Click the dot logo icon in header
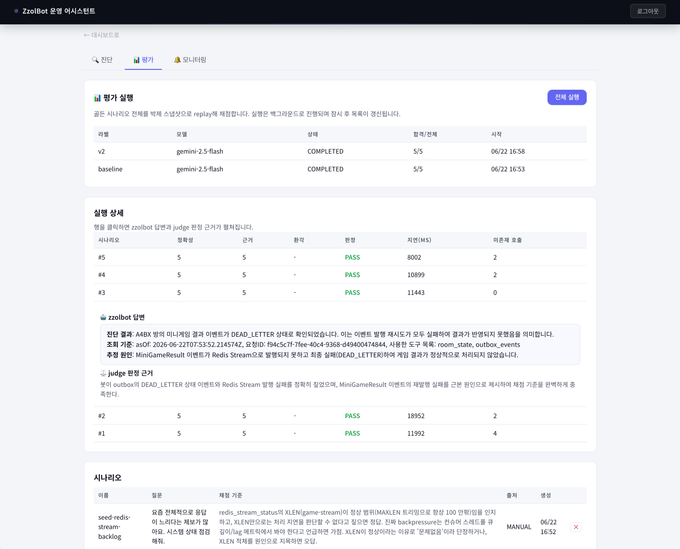 click(x=16, y=11)
